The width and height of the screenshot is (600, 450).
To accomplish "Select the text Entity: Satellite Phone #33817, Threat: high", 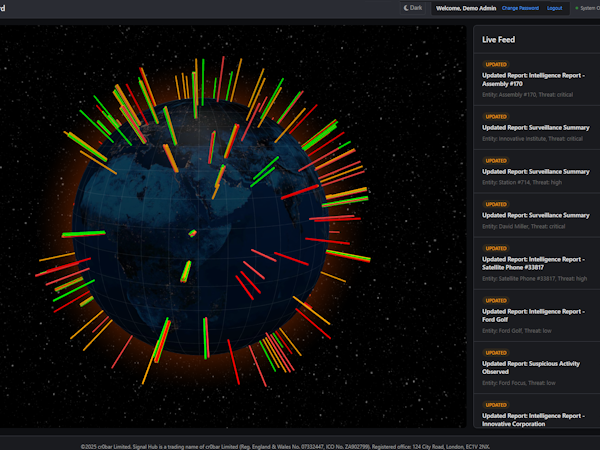I will pos(534,279).
